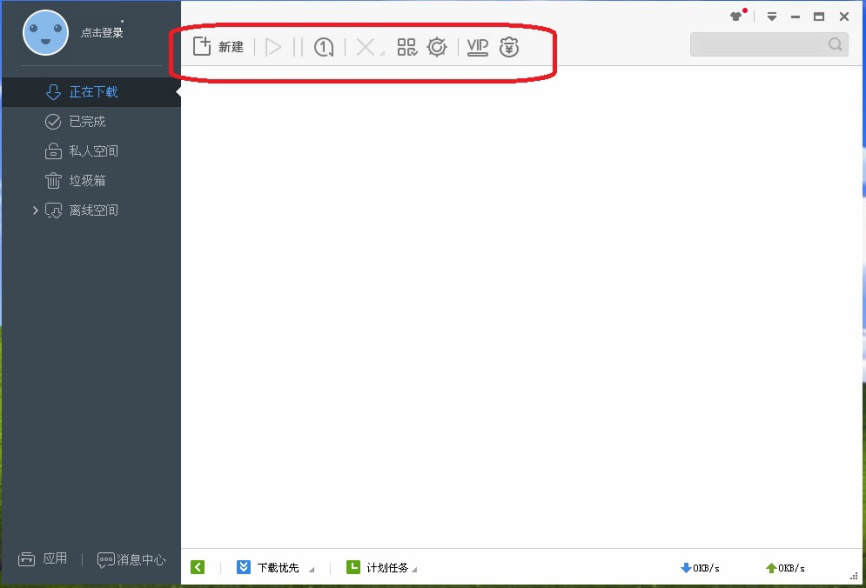Open the main menu dropdown triangle icon
Screen dimensions: 866x588
click(772, 17)
